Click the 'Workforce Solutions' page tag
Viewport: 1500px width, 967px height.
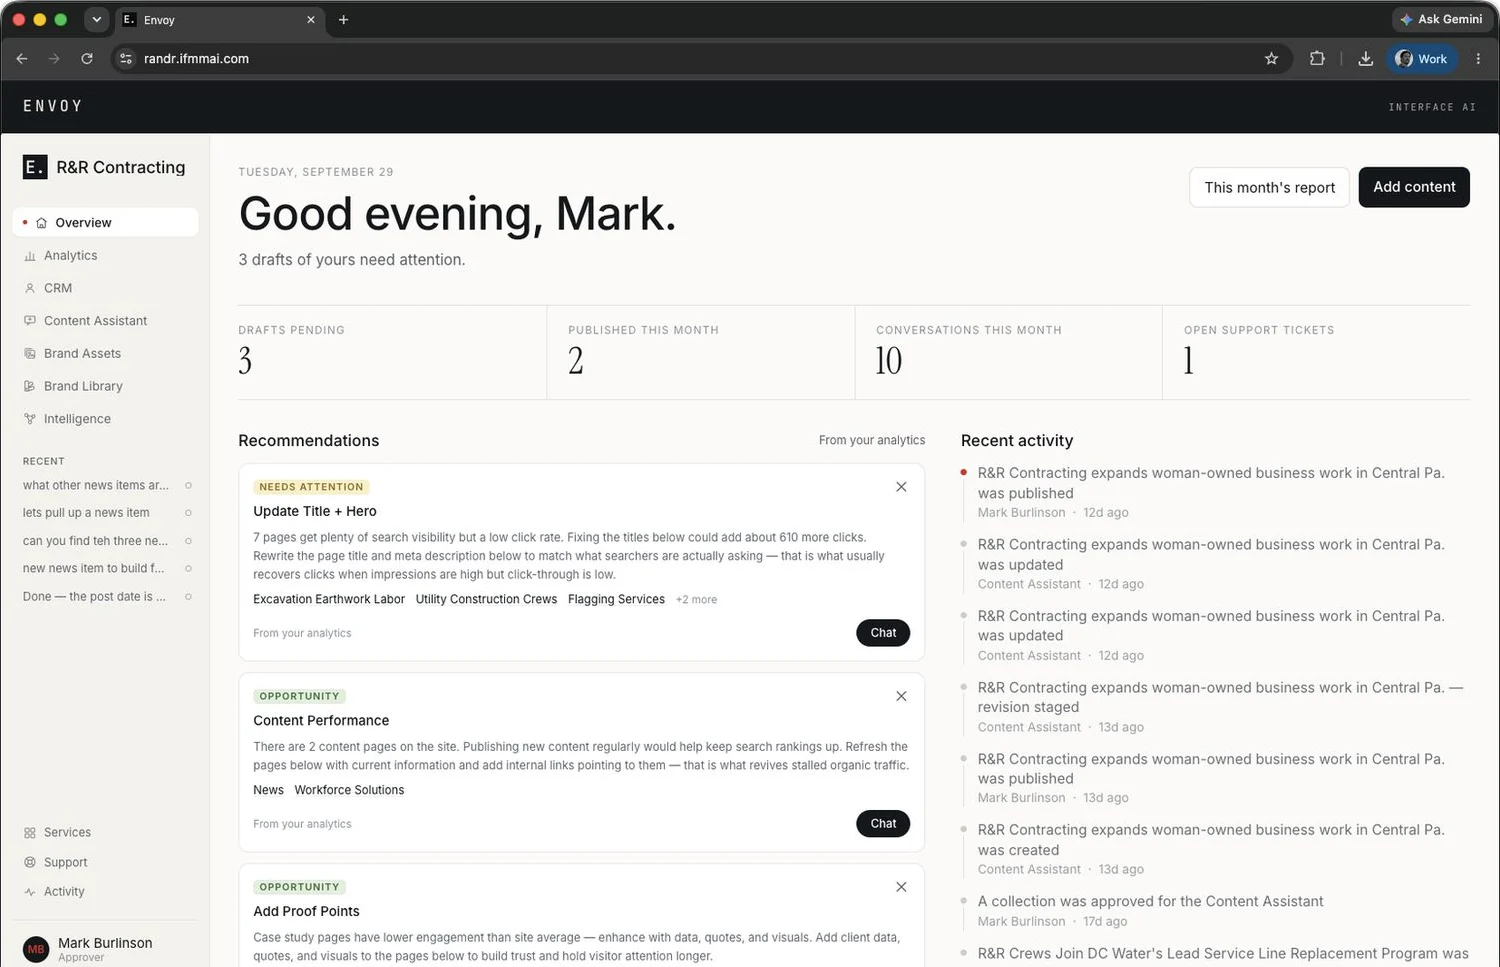pos(349,790)
